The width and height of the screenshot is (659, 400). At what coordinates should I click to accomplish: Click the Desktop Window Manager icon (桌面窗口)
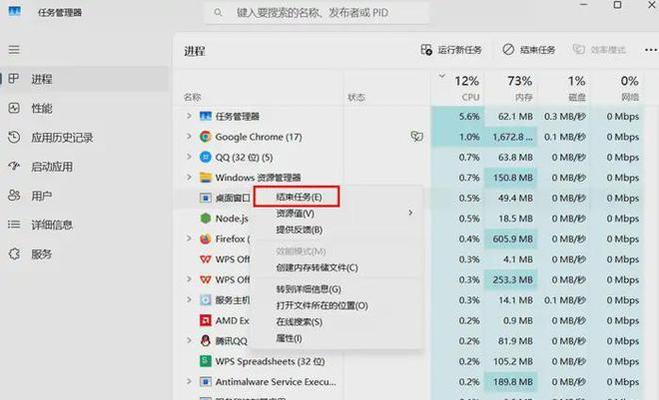tap(205, 198)
